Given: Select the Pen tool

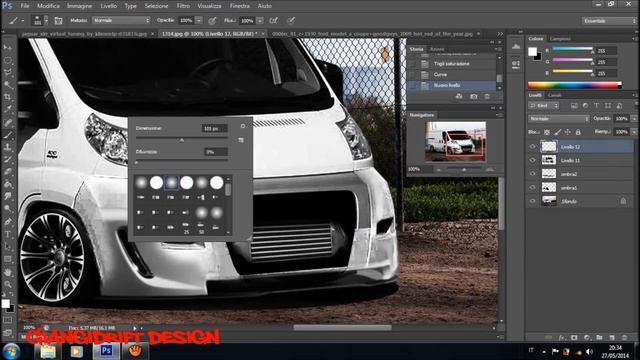Looking at the screenshot, I should click(x=8, y=222).
